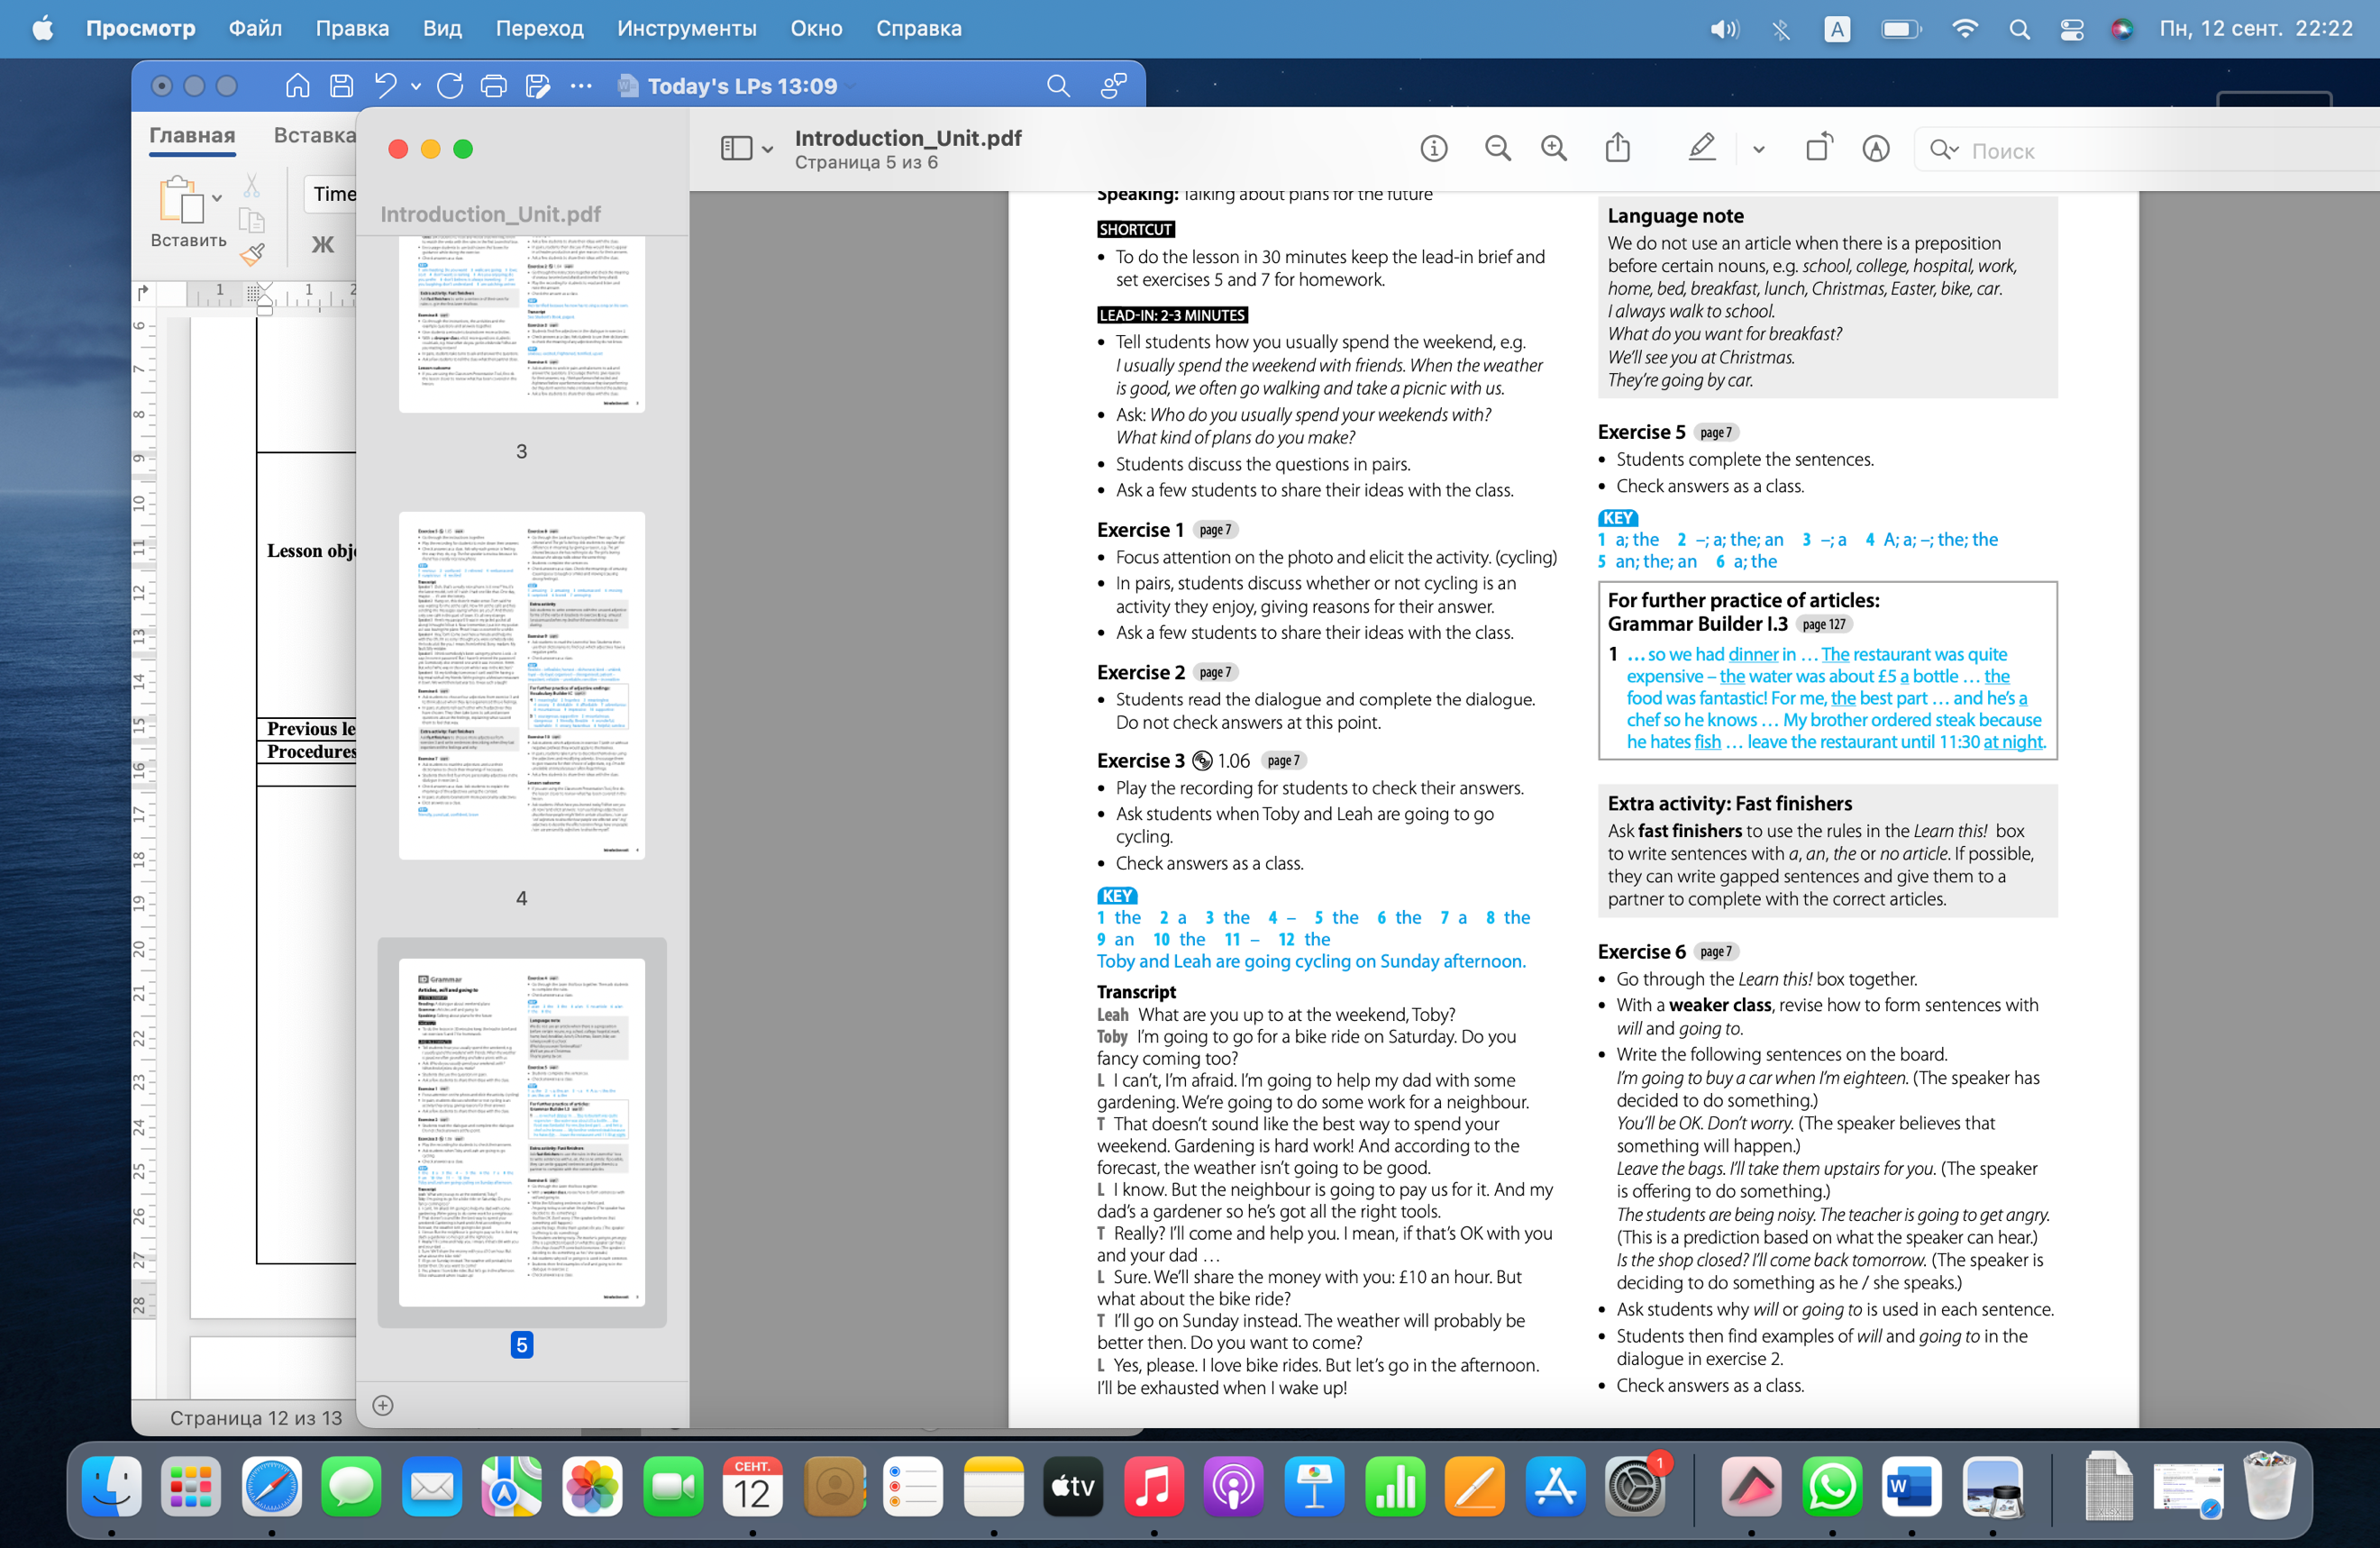This screenshot has width=2380, height=1548.
Task: Click the add page plus button
Action: coord(382,1405)
